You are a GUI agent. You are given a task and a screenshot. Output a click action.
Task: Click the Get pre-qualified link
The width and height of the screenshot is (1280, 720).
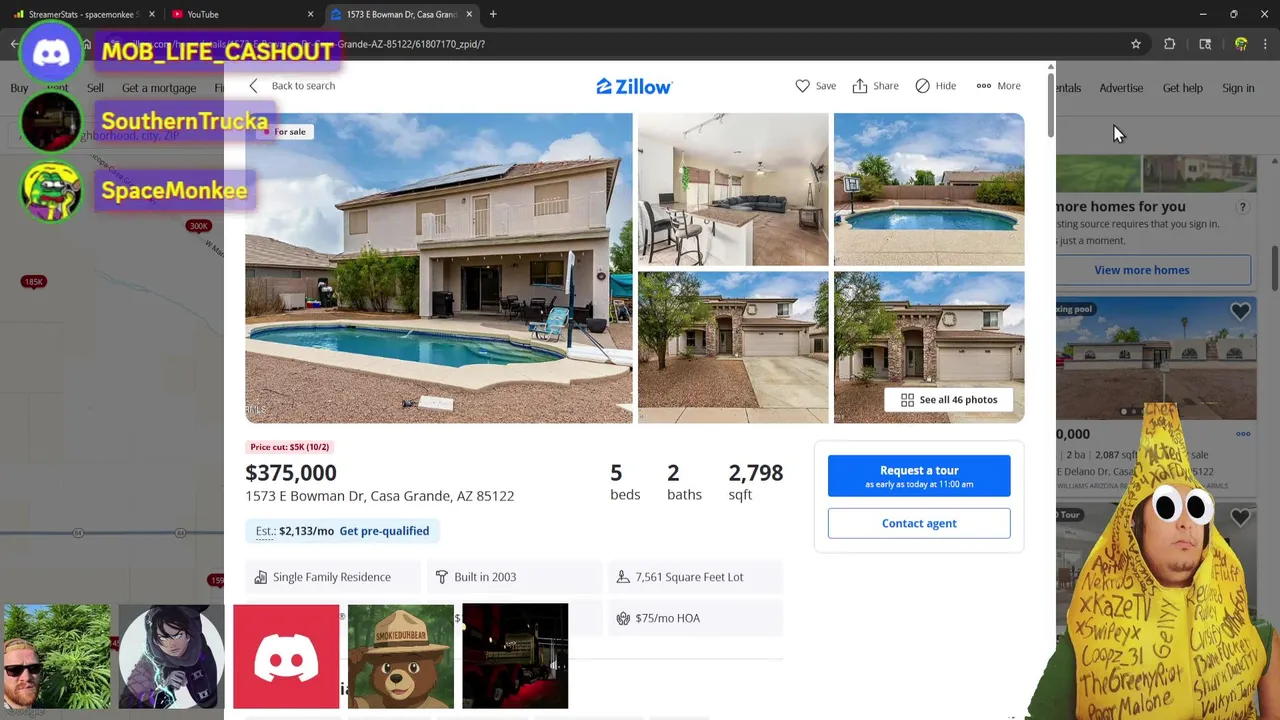coord(384,531)
